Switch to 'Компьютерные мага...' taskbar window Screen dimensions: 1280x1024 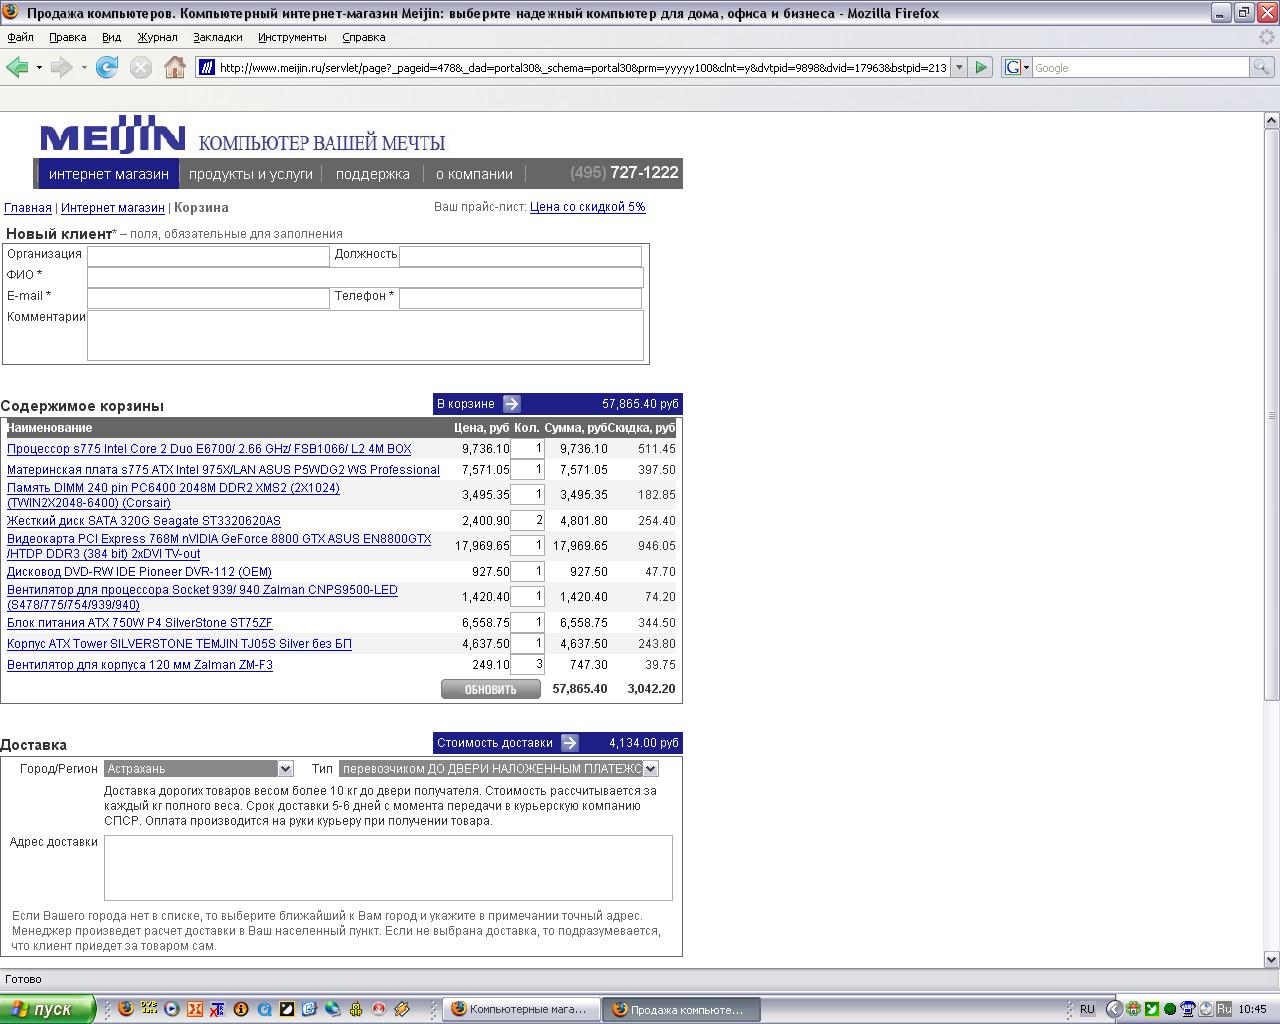[x=522, y=1009]
